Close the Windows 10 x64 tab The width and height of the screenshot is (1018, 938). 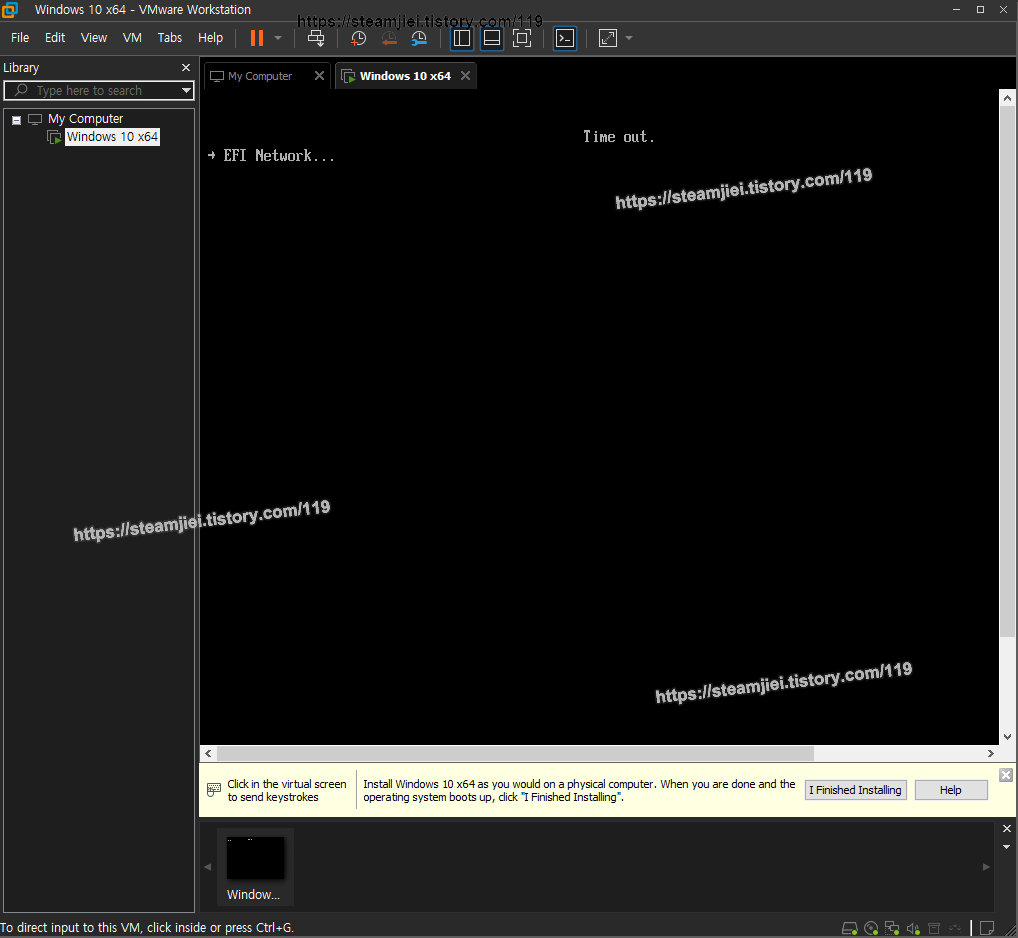coord(466,75)
